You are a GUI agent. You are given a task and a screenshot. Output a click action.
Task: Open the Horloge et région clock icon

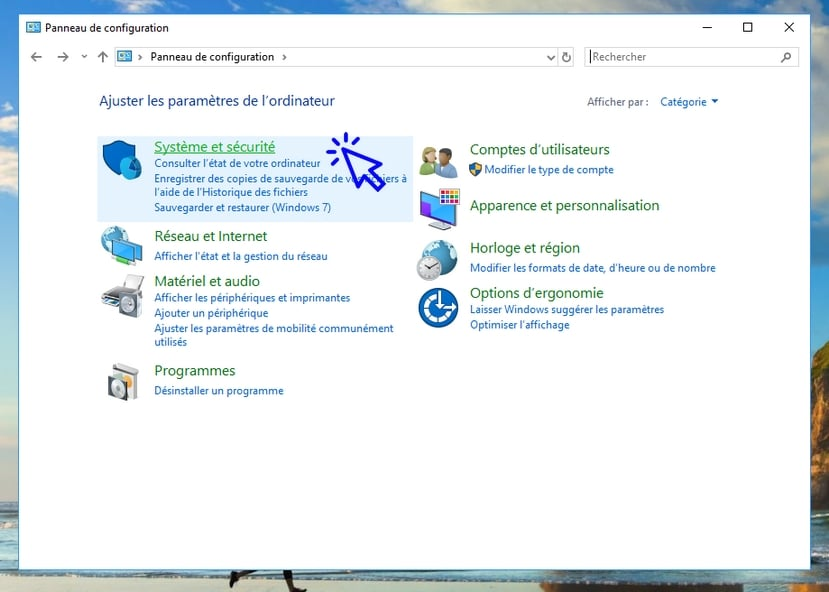[437, 260]
